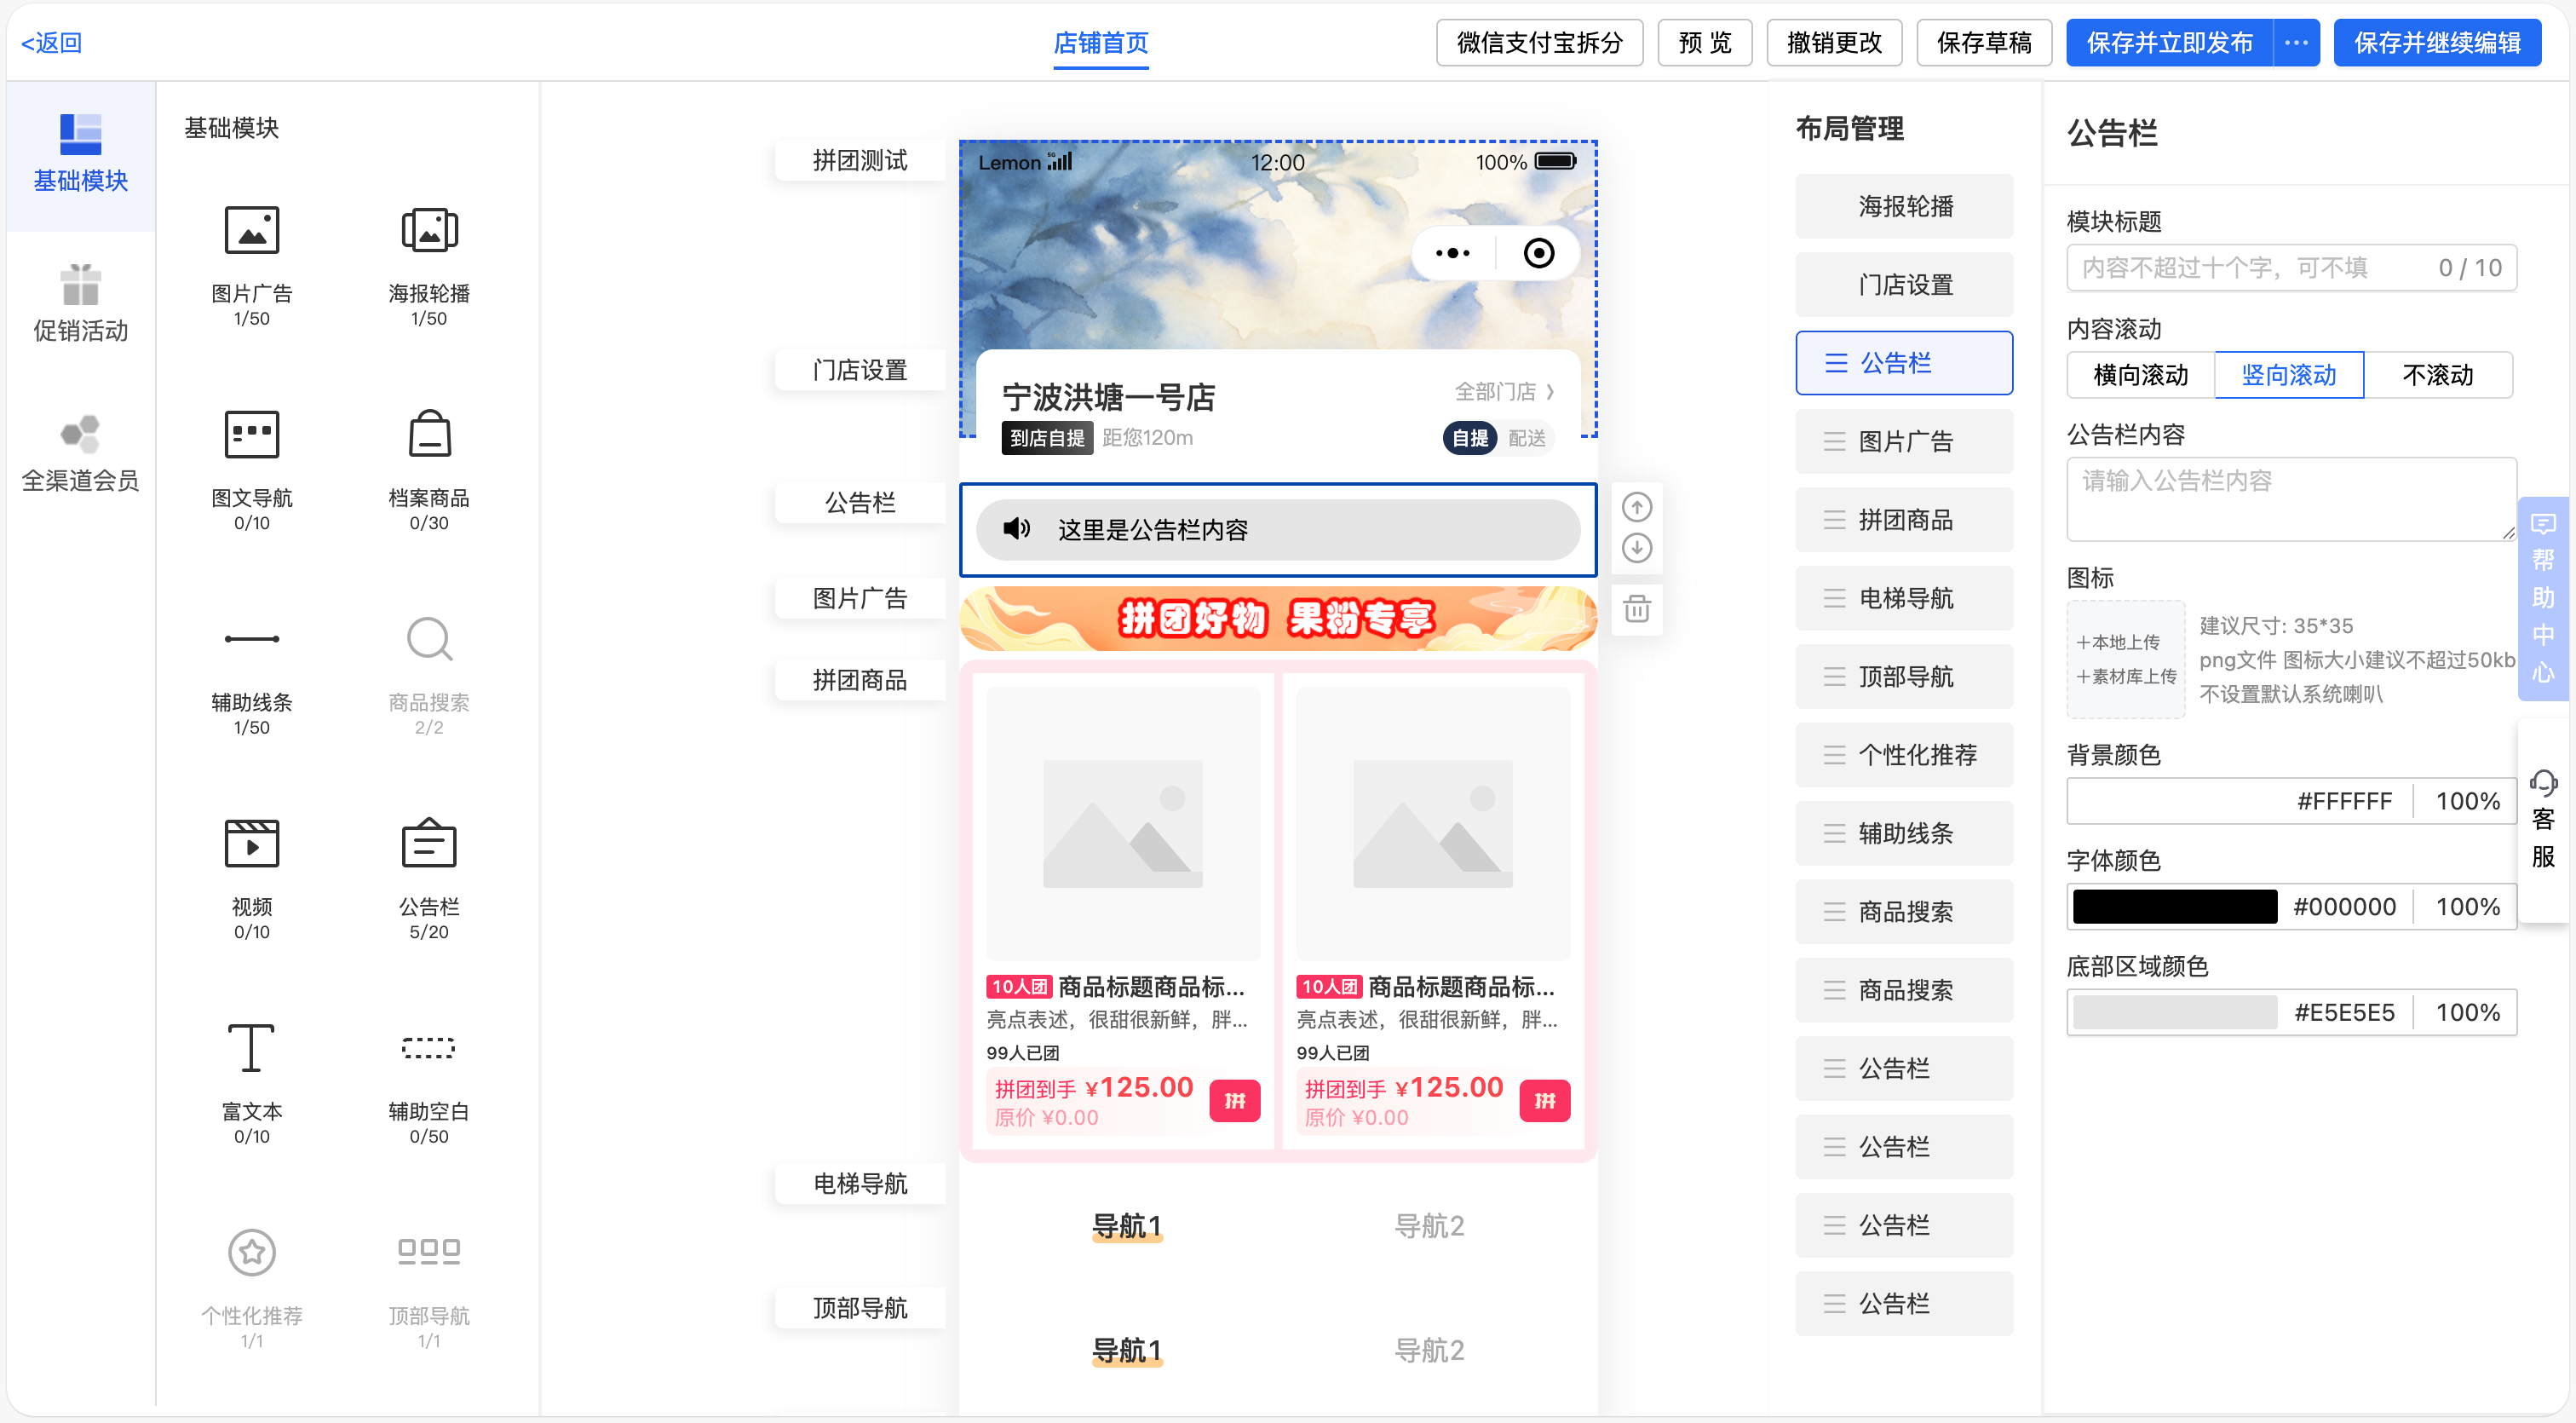Open more options next to 保存并立即发布
2576x1423 pixels.
point(2296,43)
